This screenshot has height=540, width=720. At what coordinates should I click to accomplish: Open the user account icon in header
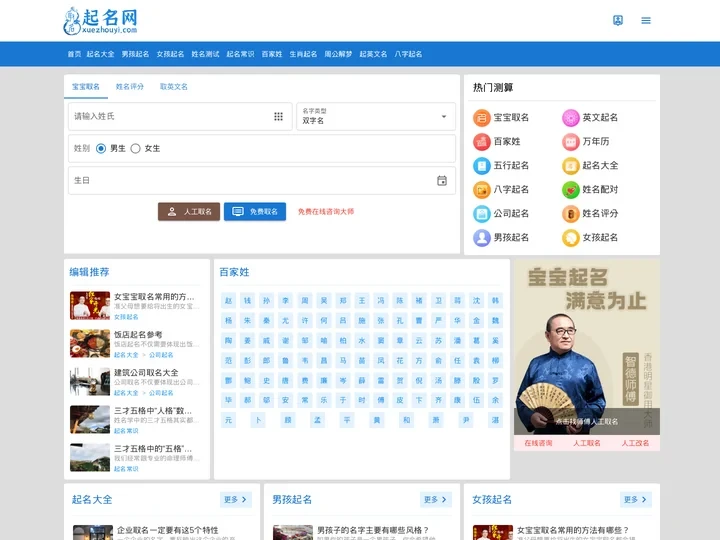(x=618, y=20)
